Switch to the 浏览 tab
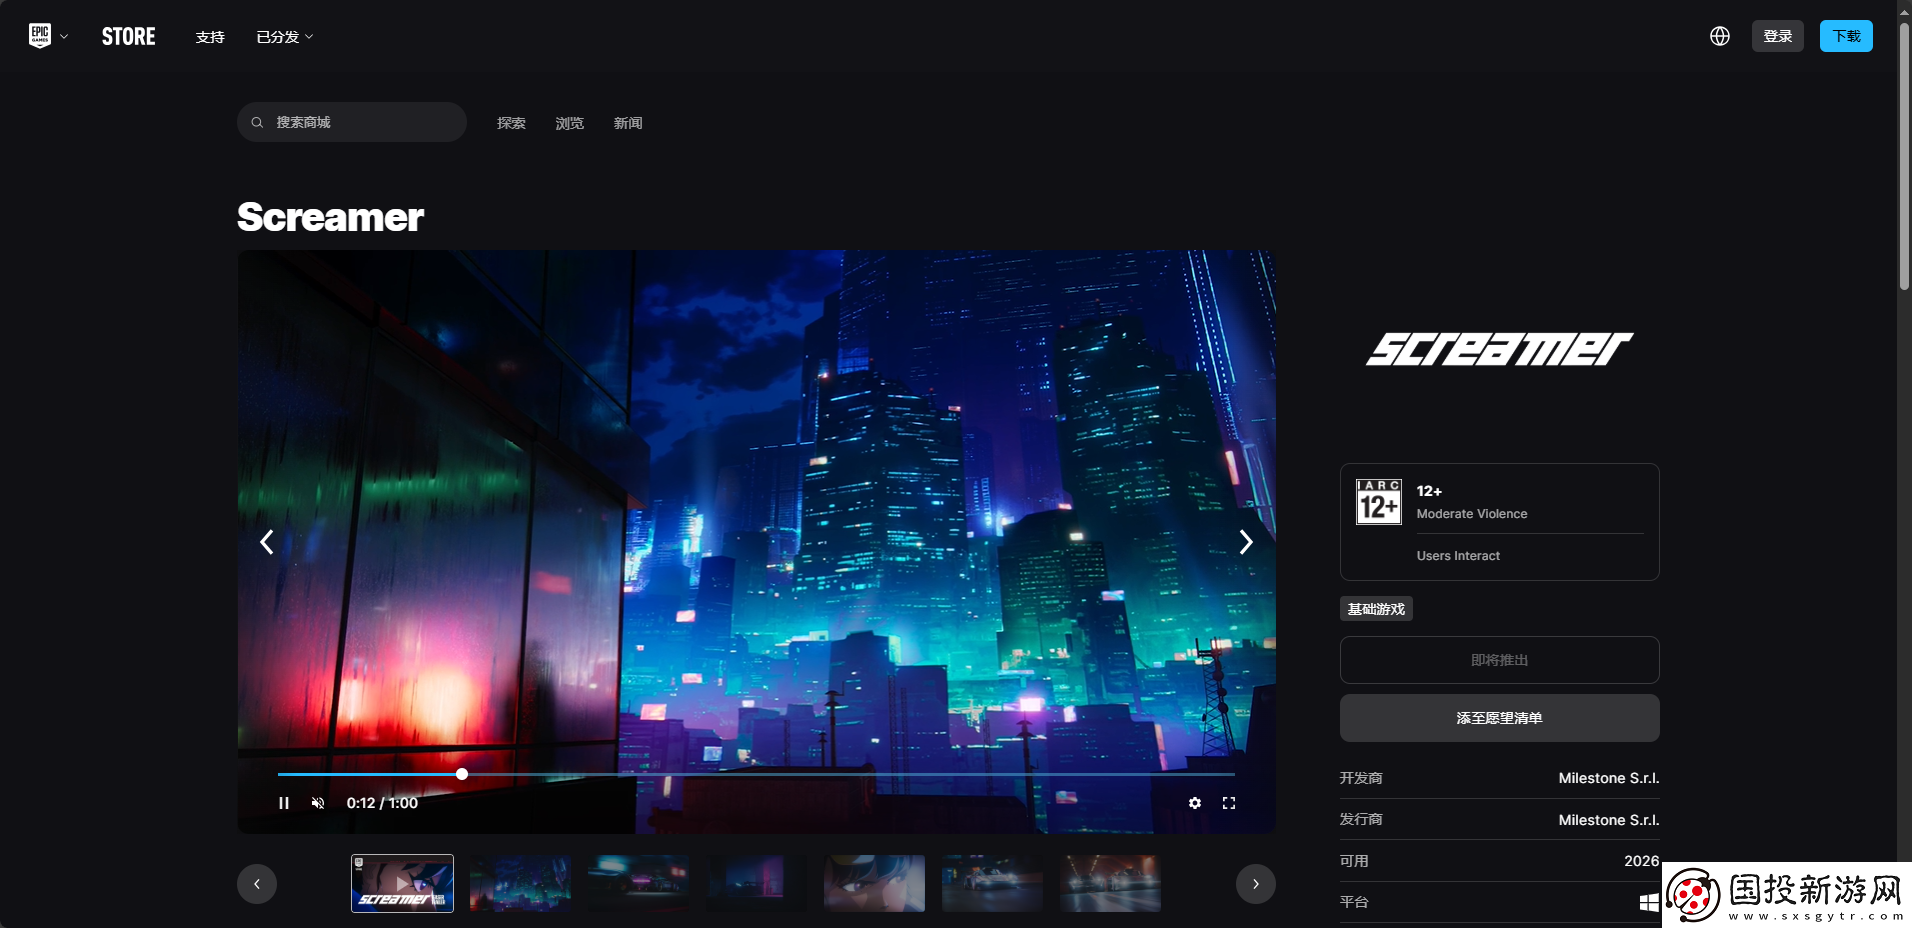The height and width of the screenshot is (928, 1912). [x=570, y=123]
